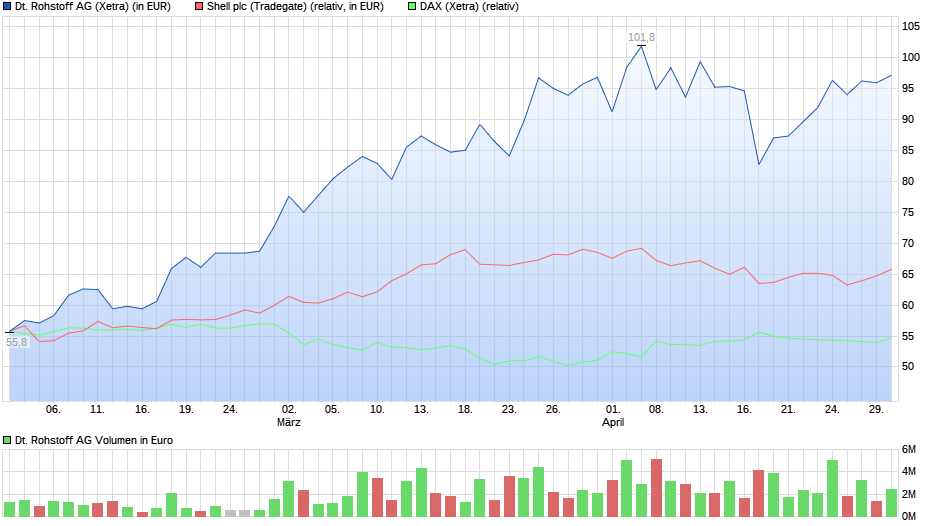Click the 01. date tick above April

coord(613,410)
